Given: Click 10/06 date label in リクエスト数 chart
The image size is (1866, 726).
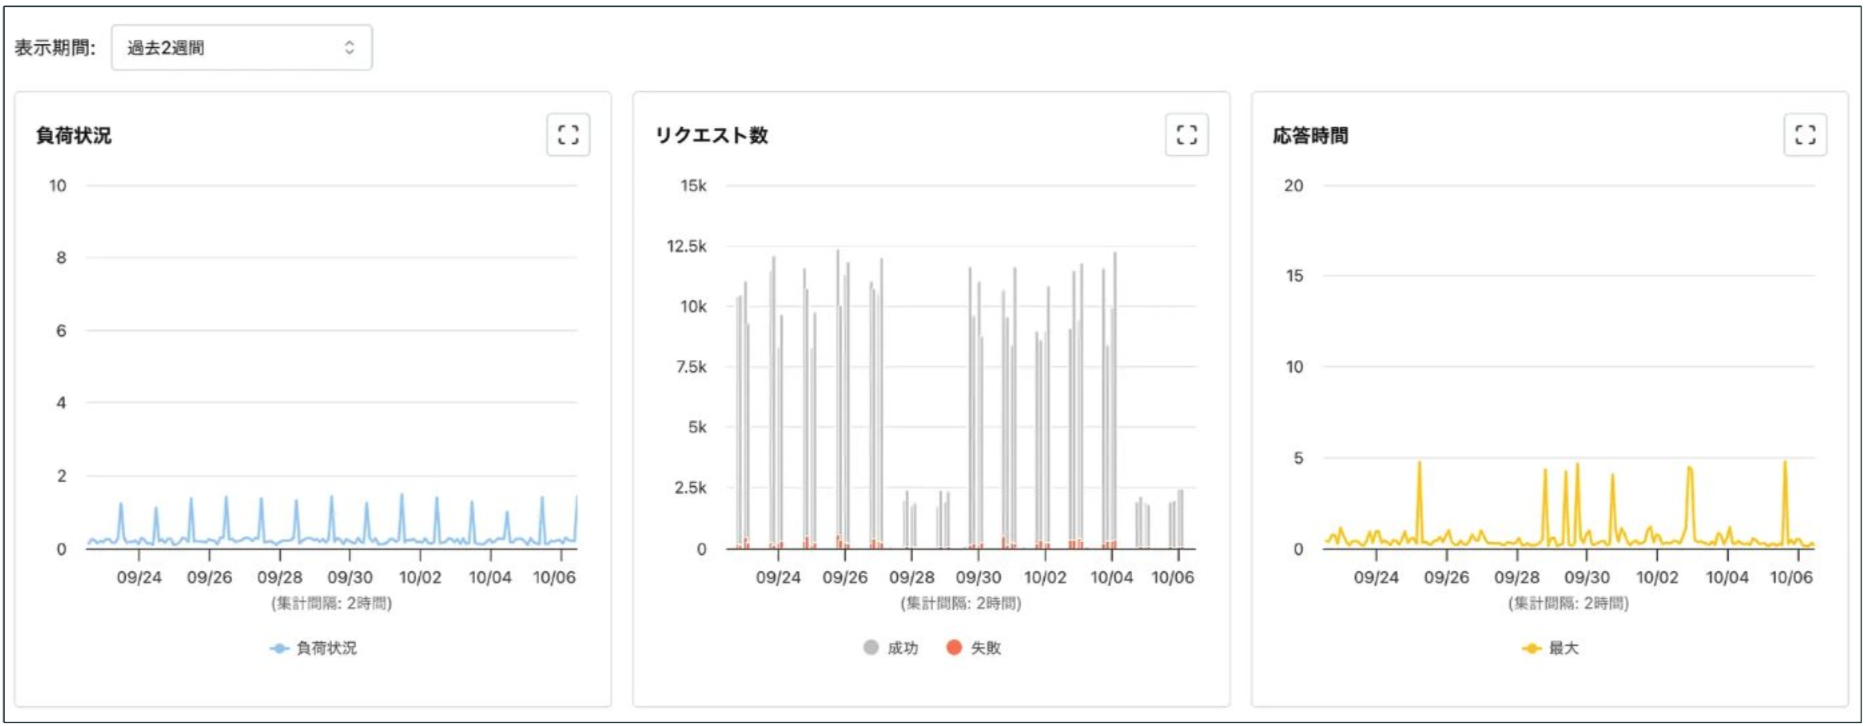Looking at the screenshot, I should coord(1173,577).
